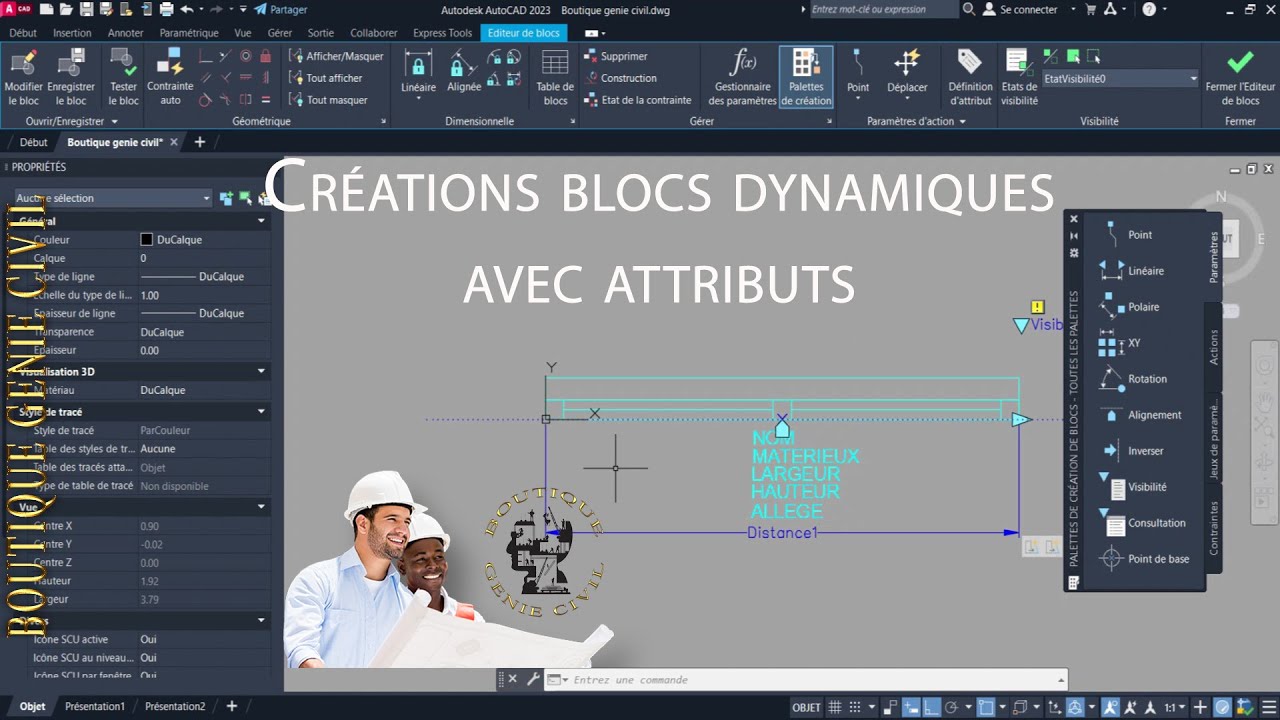Select Consultation parameter in palette
The height and width of the screenshot is (720, 1280).
[1143, 523]
